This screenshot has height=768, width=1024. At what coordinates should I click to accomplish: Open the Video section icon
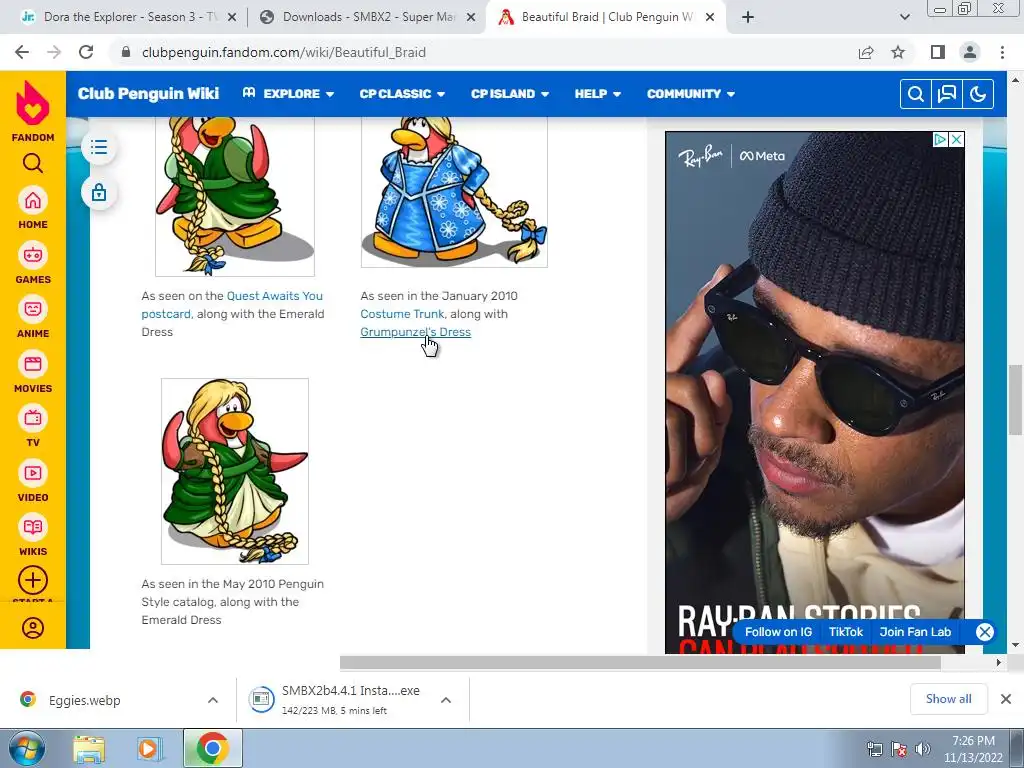33,473
